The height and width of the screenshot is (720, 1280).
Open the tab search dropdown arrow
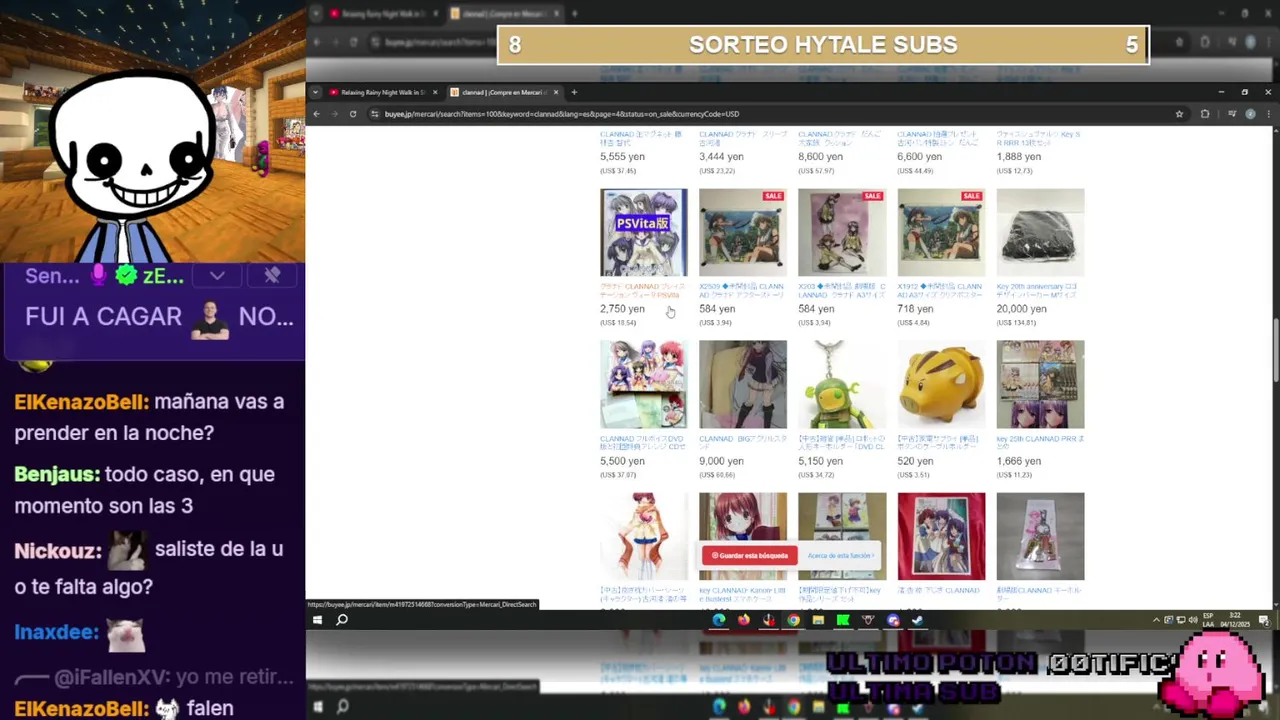pos(316,92)
